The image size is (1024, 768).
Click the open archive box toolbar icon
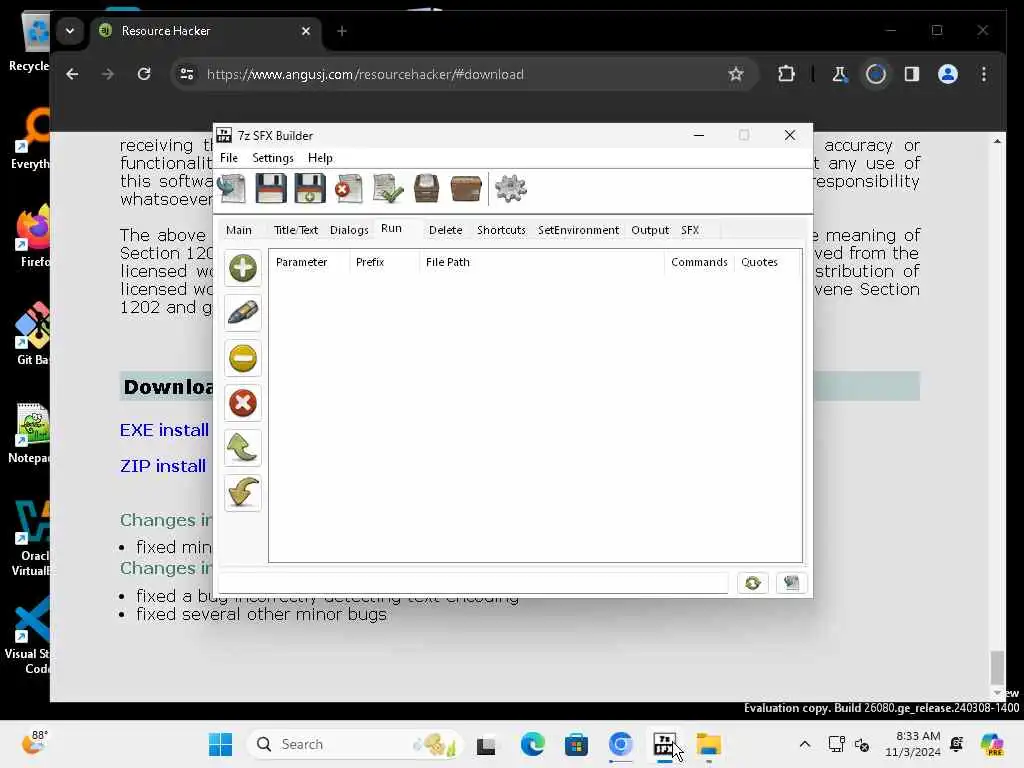(426, 189)
